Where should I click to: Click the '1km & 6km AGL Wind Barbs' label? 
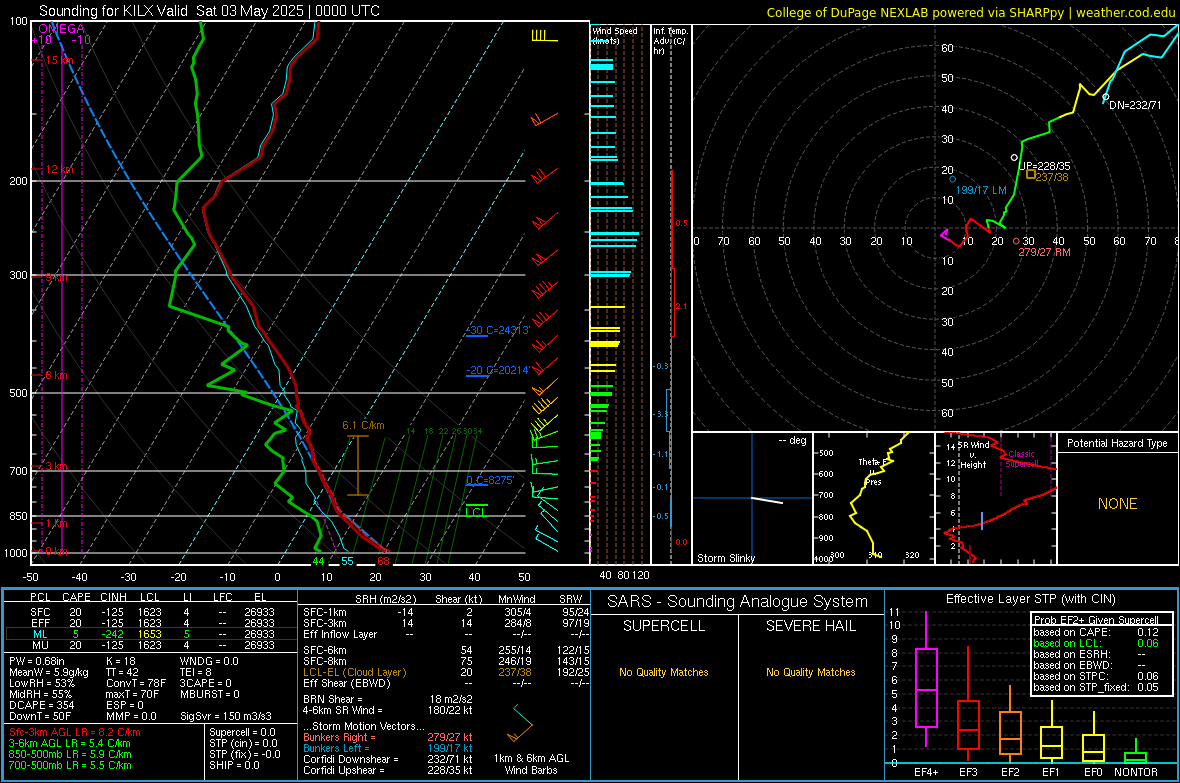(531, 764)
